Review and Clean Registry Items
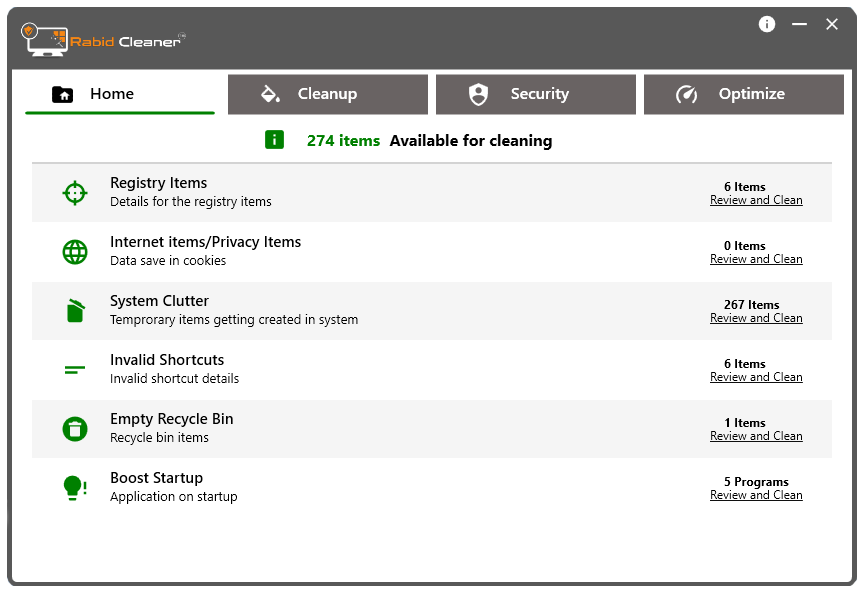Image resolution: width=863 pixels, height=590 pixels. [756, 200]
